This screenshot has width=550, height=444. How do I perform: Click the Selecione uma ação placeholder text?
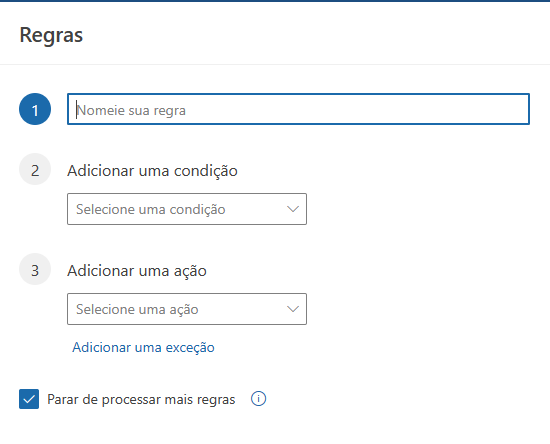[137, 309]
